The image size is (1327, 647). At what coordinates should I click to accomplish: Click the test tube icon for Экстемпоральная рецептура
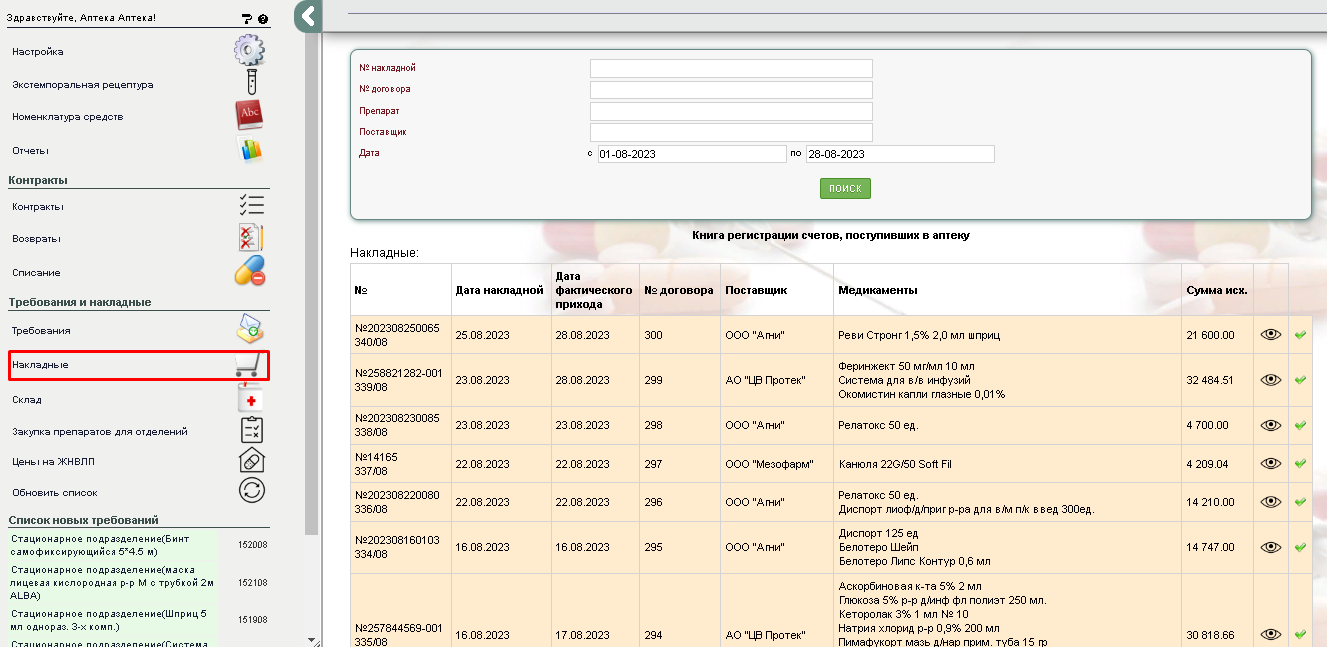251,83
